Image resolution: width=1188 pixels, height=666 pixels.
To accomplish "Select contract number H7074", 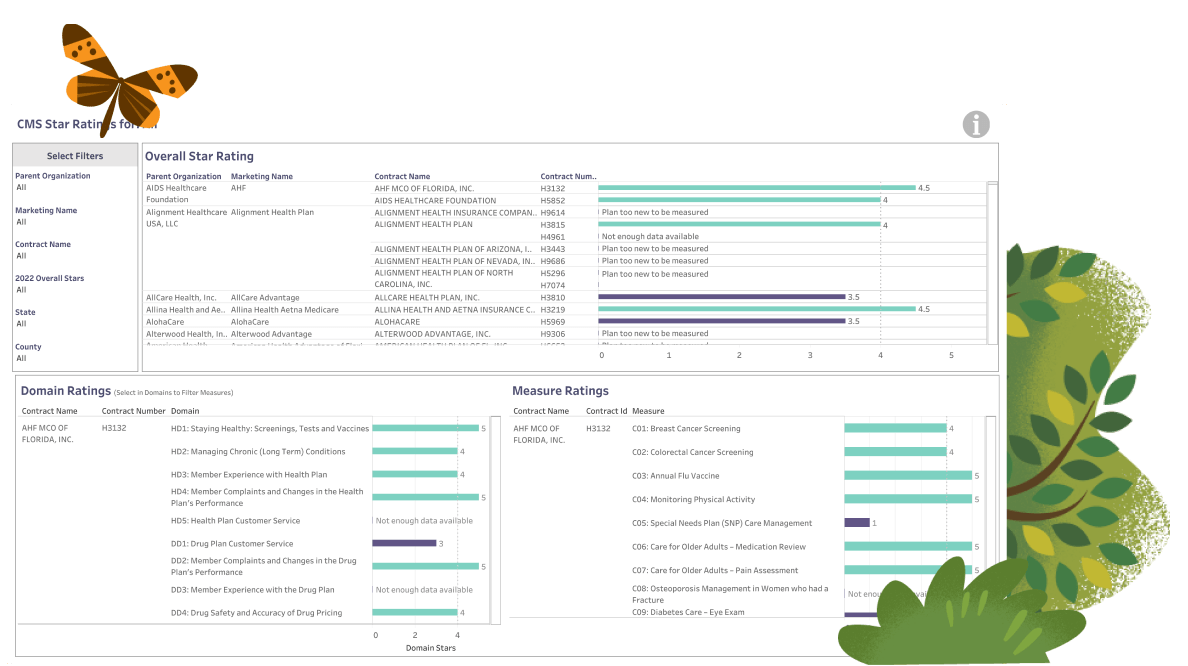I will (552, 286).
